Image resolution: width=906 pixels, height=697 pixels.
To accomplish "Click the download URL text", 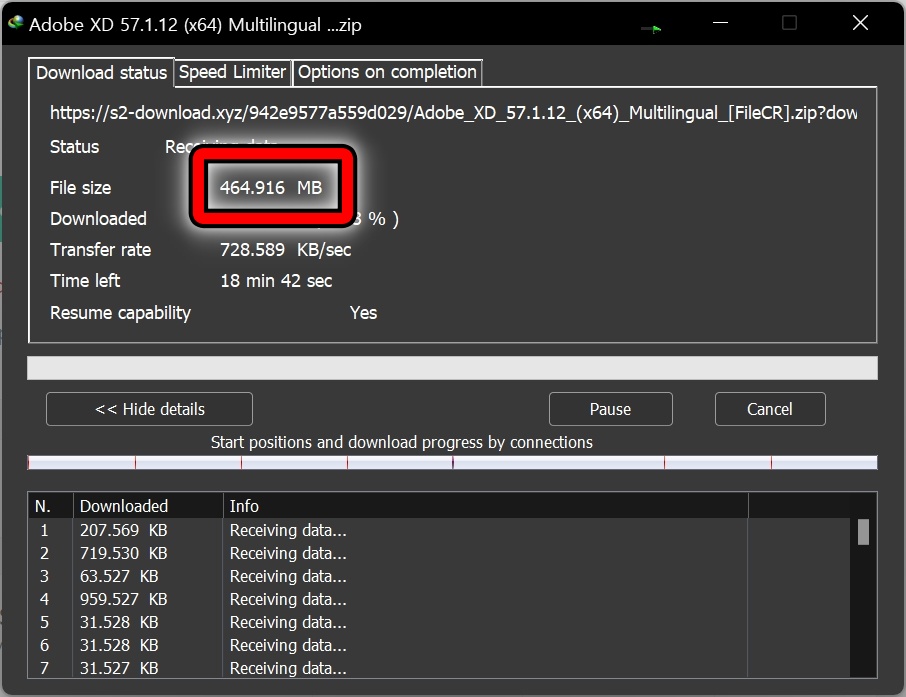I will [454, 113].
